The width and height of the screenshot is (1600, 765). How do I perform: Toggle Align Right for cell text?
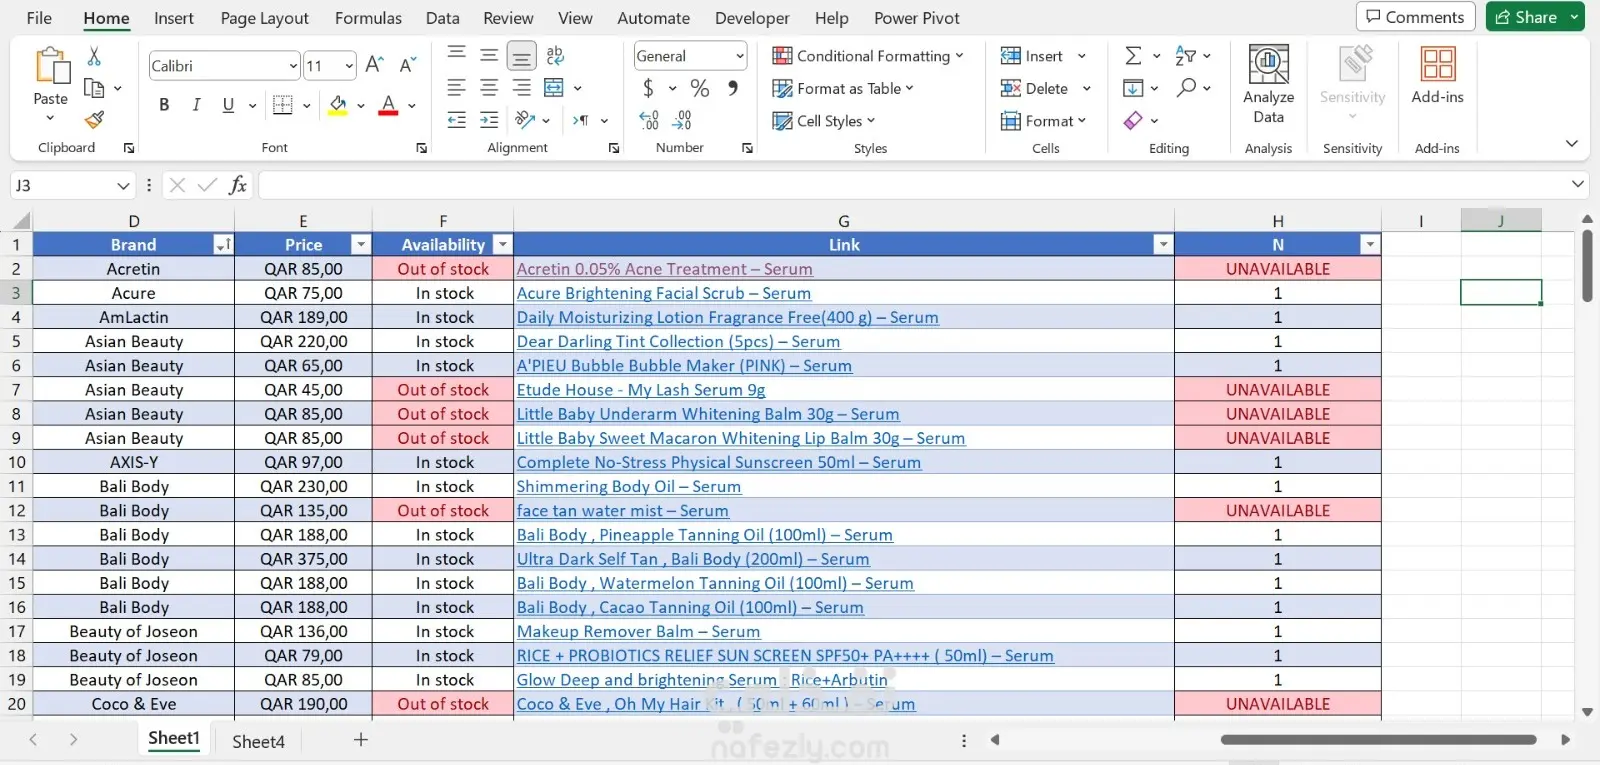[521, 88]
